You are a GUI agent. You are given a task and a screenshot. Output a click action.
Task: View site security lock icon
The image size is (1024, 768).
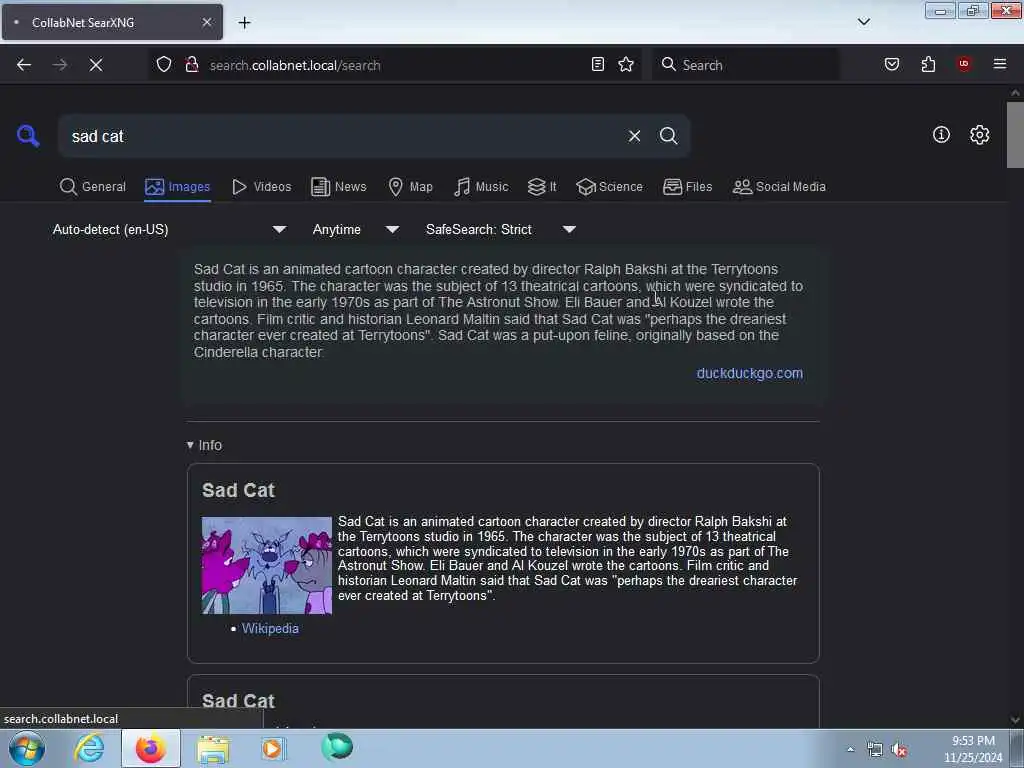pos(192,65)
